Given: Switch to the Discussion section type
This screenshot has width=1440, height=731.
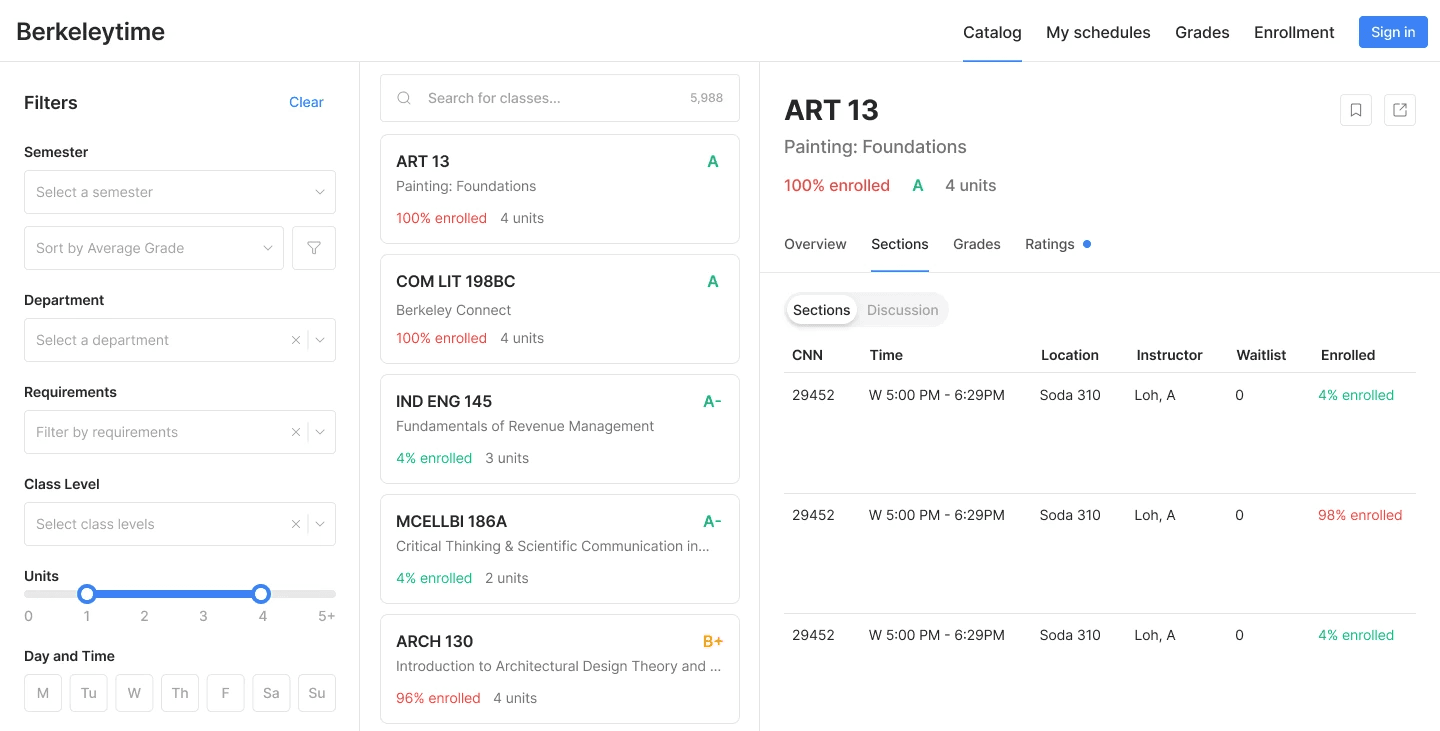Looking at the screenshot, I should point(902,310).
